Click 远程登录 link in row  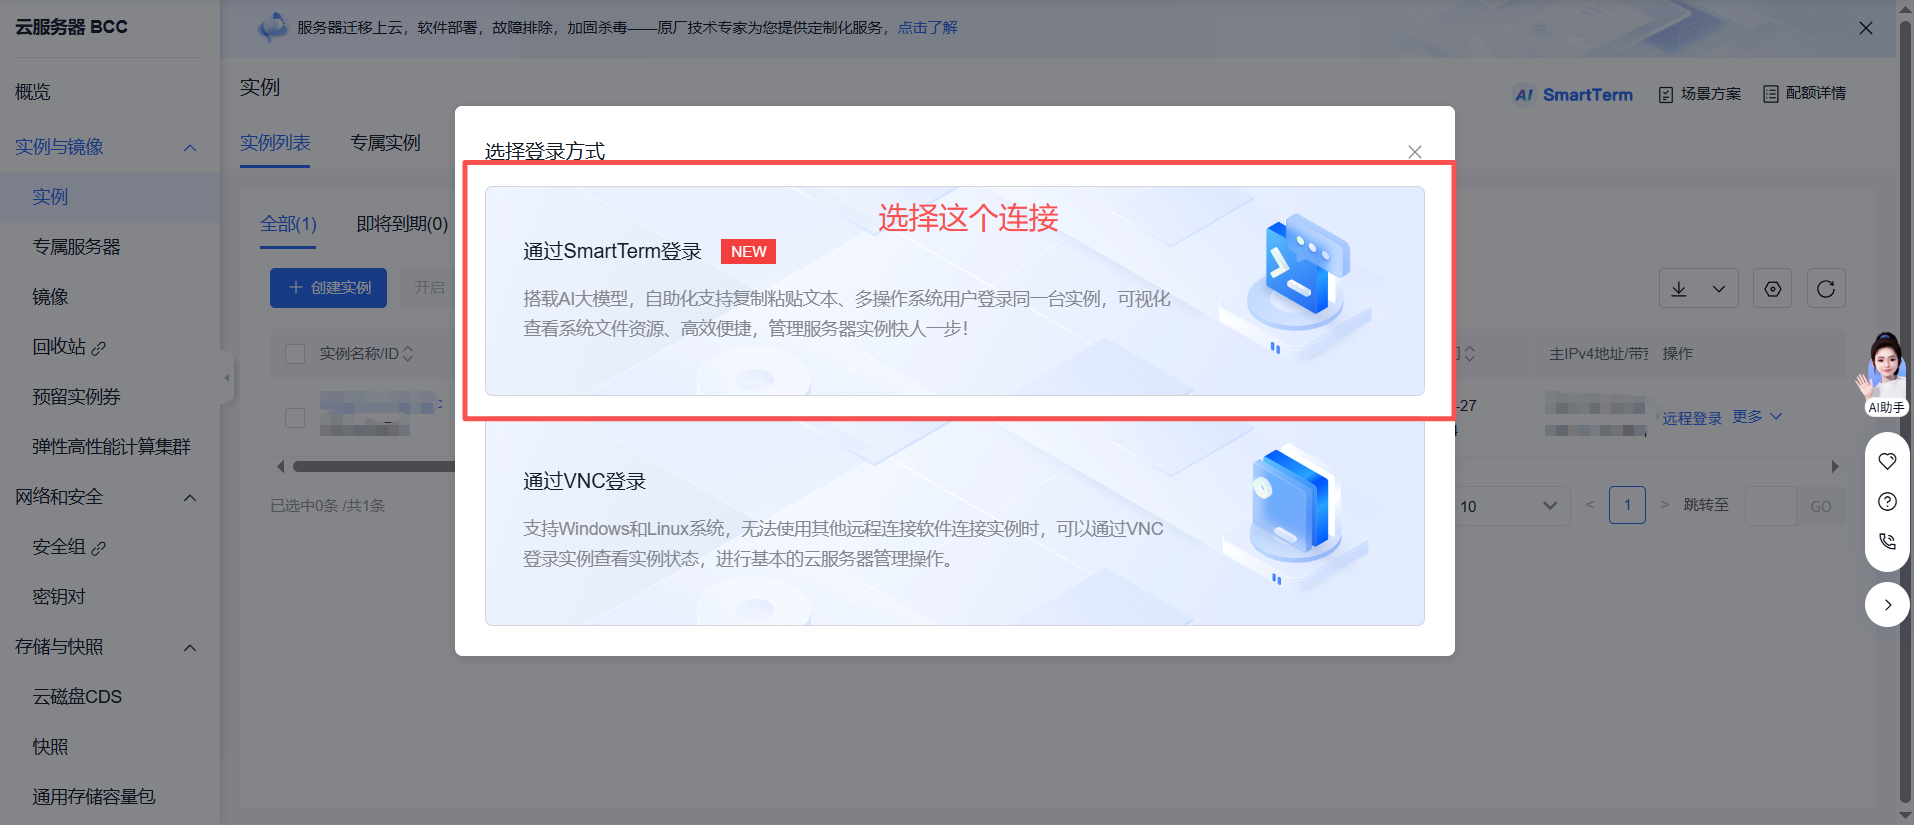click(1692, 418)
